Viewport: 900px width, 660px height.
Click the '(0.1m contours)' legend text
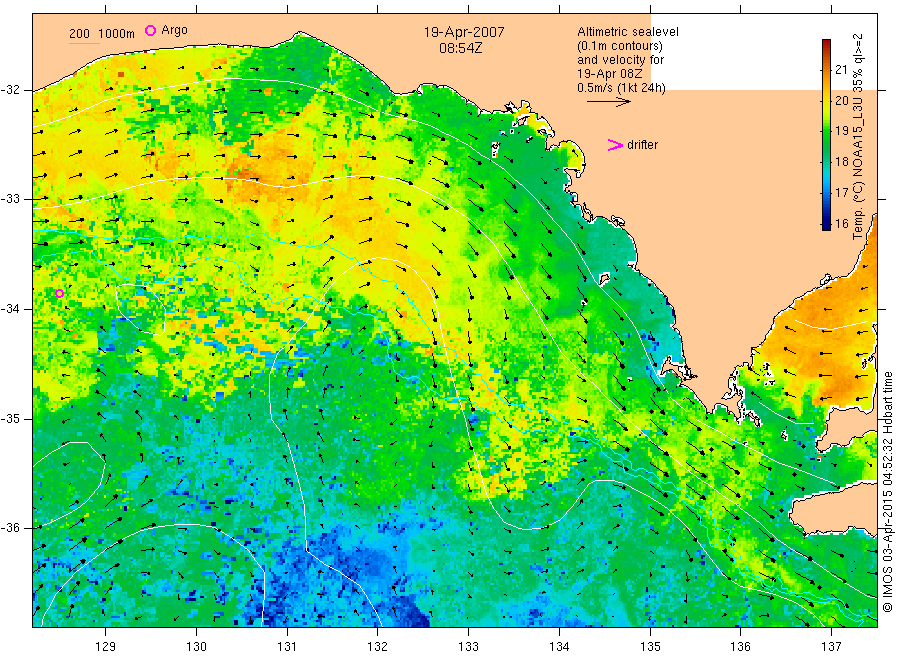pos(620,46)
